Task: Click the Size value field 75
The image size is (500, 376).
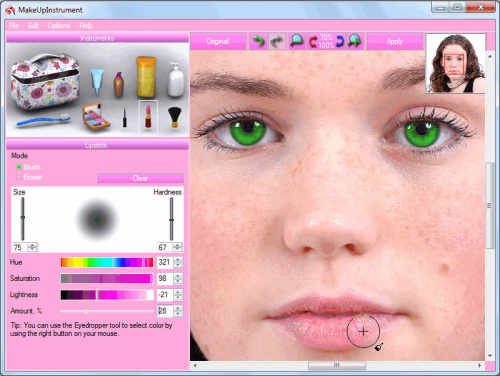Action: coord(20,247)
